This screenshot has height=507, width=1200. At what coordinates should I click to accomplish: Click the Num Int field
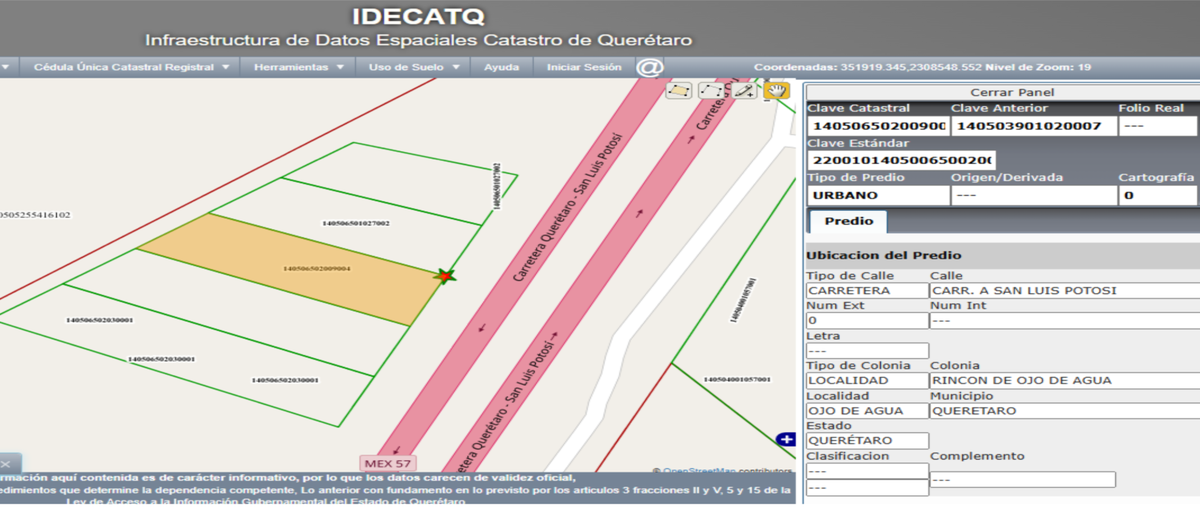[1065, 321]
